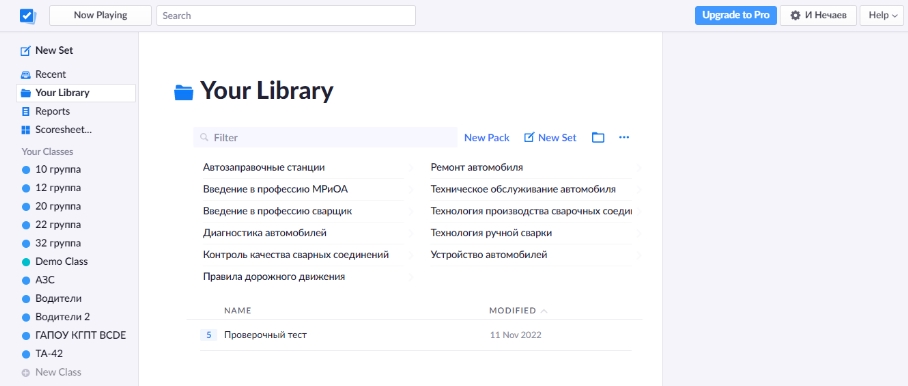This screenshot has height=386, width=908.
Task: Toggle sort order arrow next to MODIFIED
Action: click(x=544, y=311)
